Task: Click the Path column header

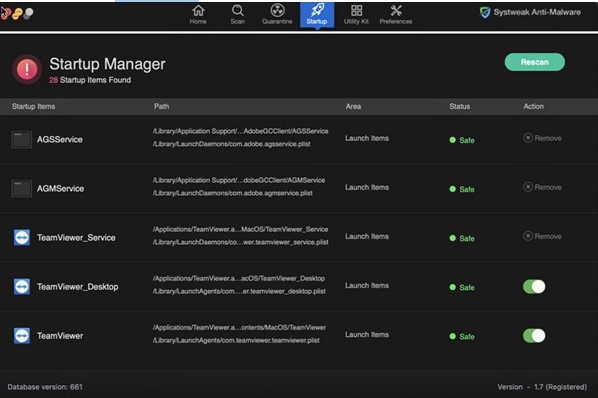Action: click(161, 106)
